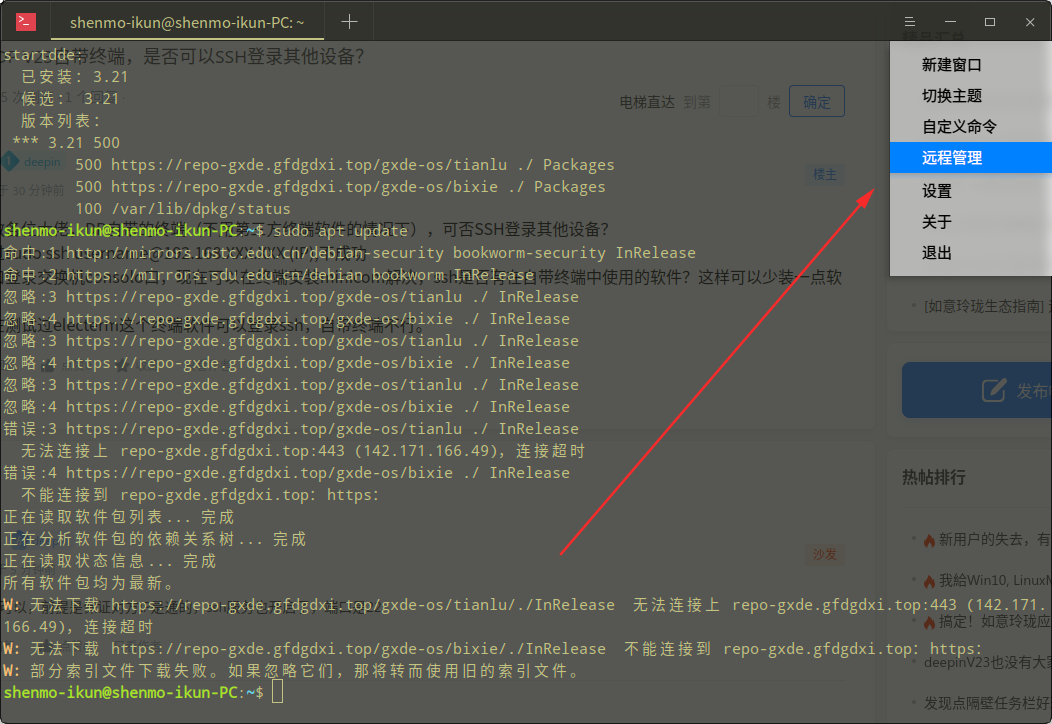Click the terminal cursor at the last prompt
Screen dimensions: 1052x724
(278, 692)
